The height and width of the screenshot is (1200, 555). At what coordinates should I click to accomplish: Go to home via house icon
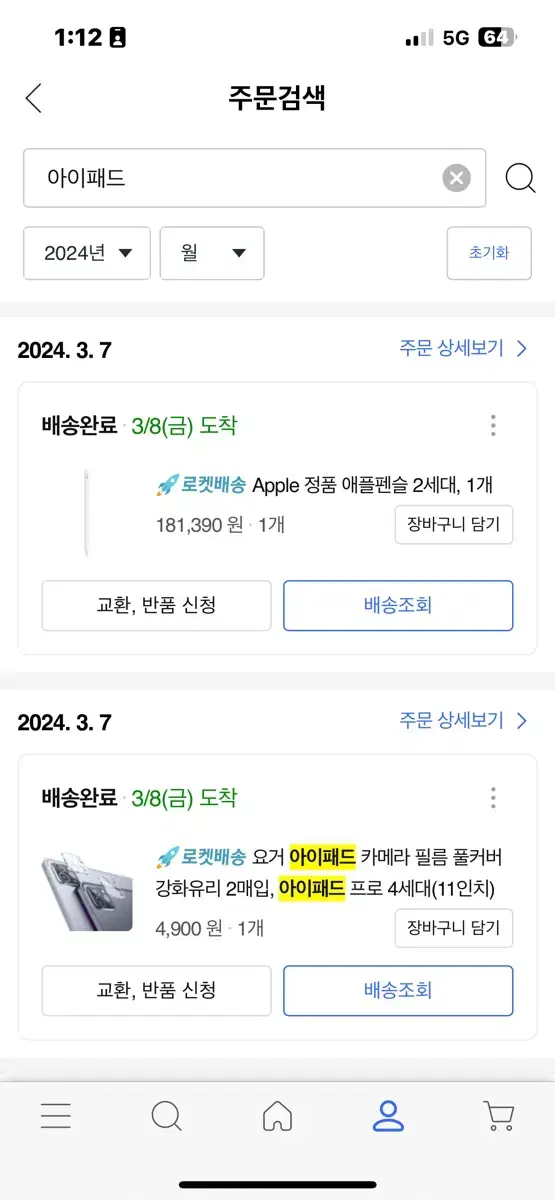pyautogui.click(x=277, y=1115)
